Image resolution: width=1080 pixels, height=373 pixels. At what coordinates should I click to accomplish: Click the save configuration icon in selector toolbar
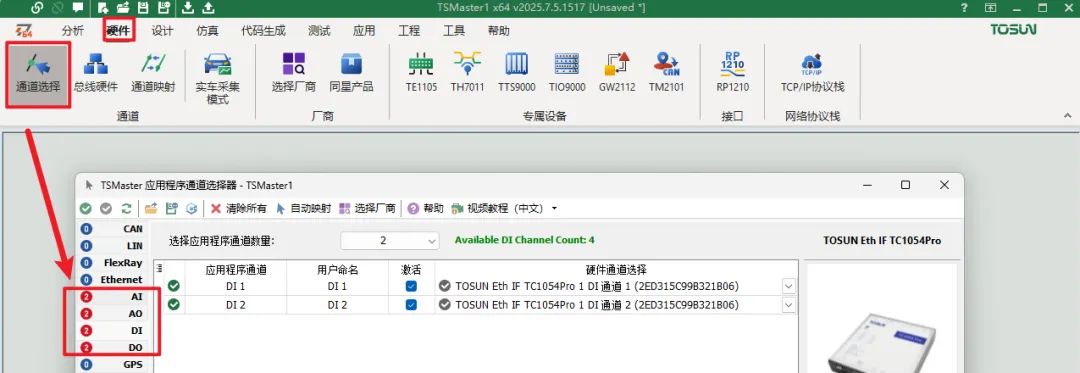coord(172,209)
